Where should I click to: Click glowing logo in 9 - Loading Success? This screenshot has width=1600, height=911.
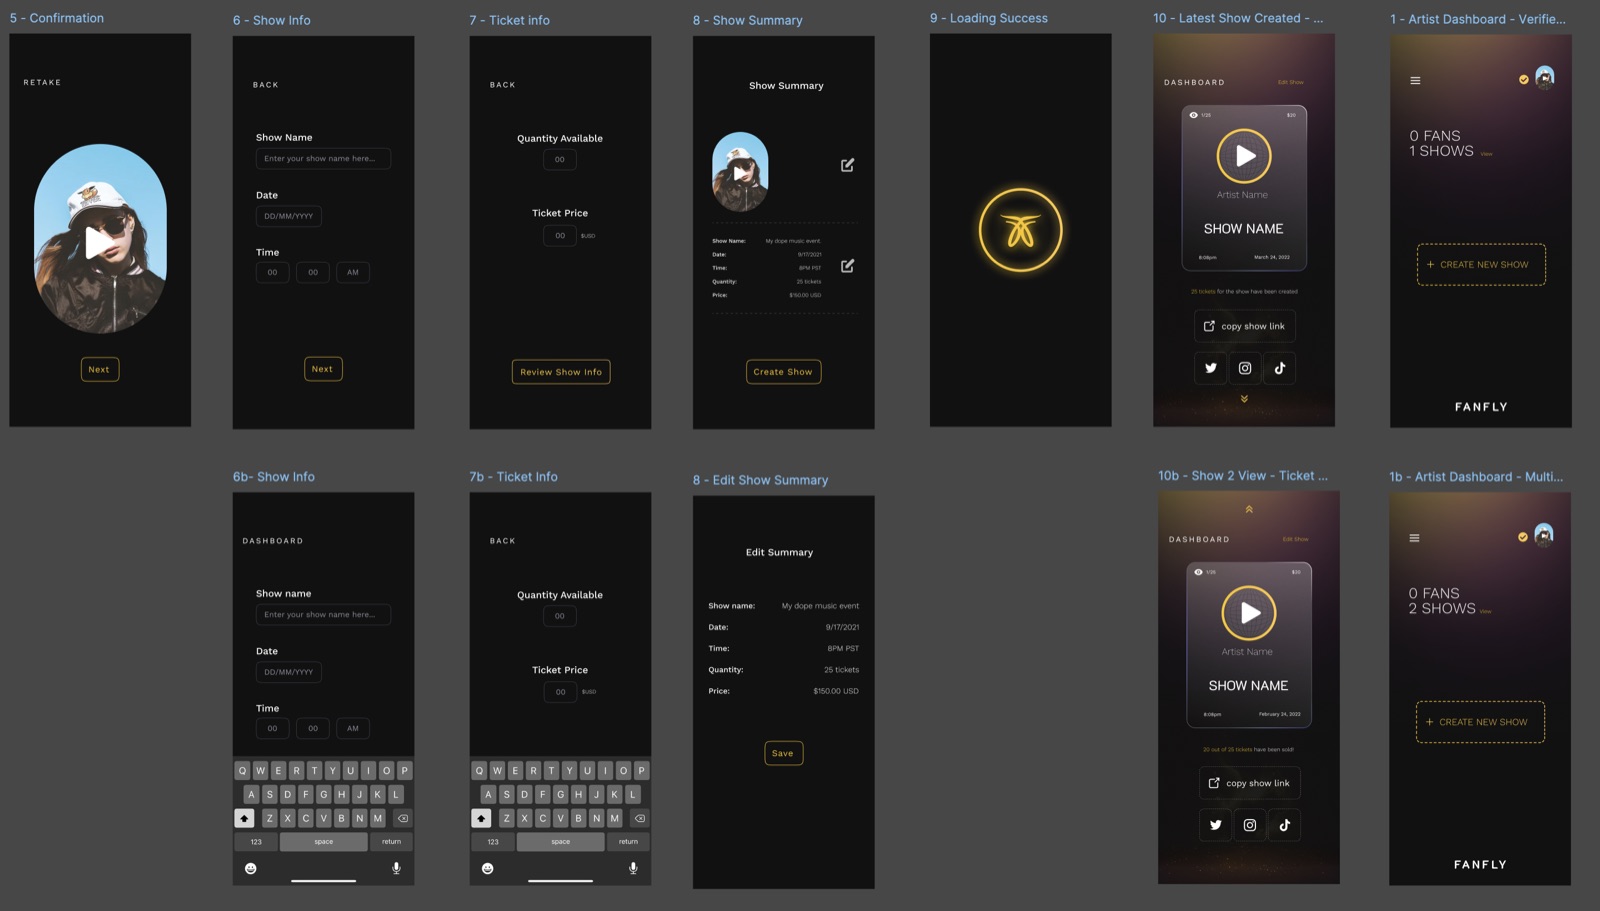(1020, 231)
